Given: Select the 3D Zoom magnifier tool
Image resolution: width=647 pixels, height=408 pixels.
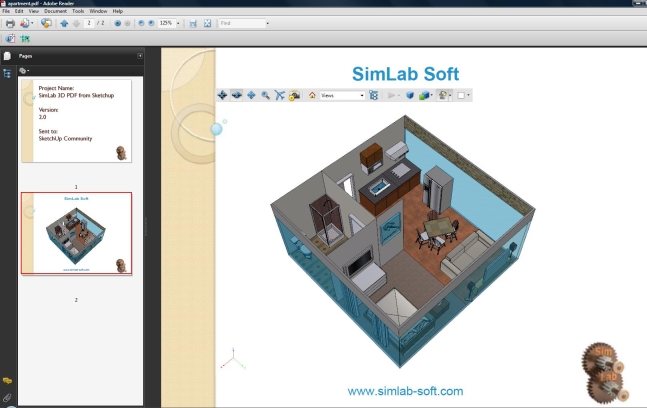Looking at the screenshot, I should pyautogui.click(x=265, y=95).
